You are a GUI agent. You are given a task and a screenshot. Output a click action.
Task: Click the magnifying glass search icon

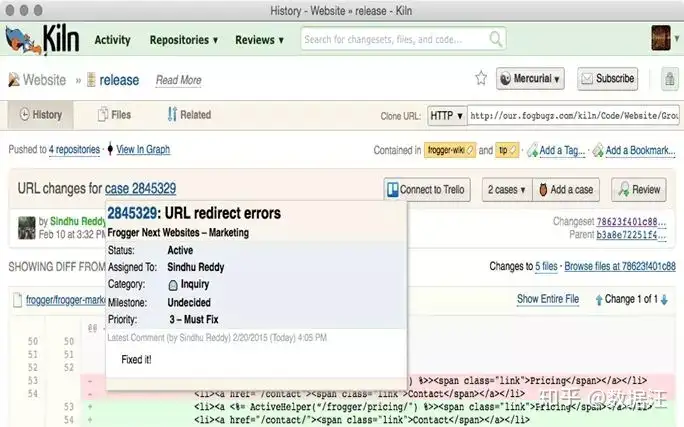click(x=496, y=39)
